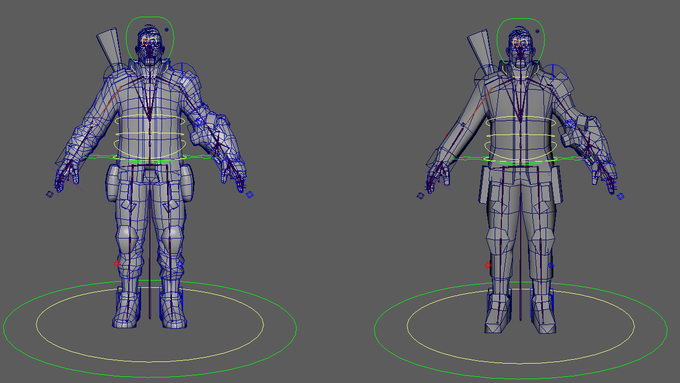Screen dimensions: 680x383
Task: Pick left character's red eye control circle
Action: click(146, 42)
